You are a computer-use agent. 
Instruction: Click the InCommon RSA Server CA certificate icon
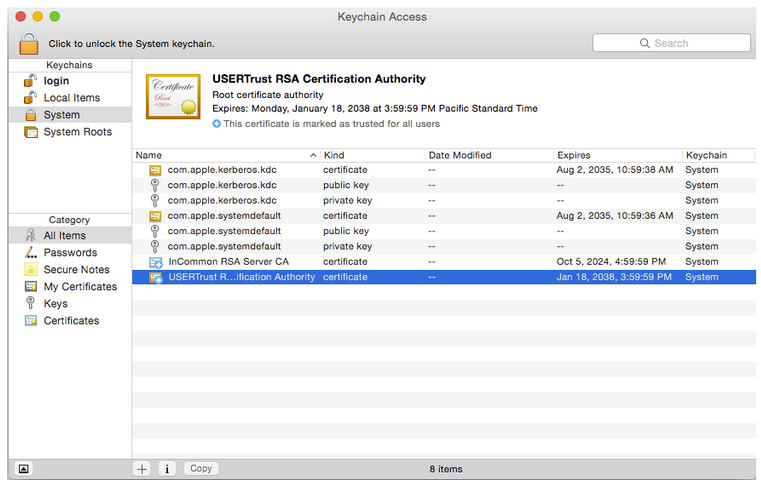155,262
